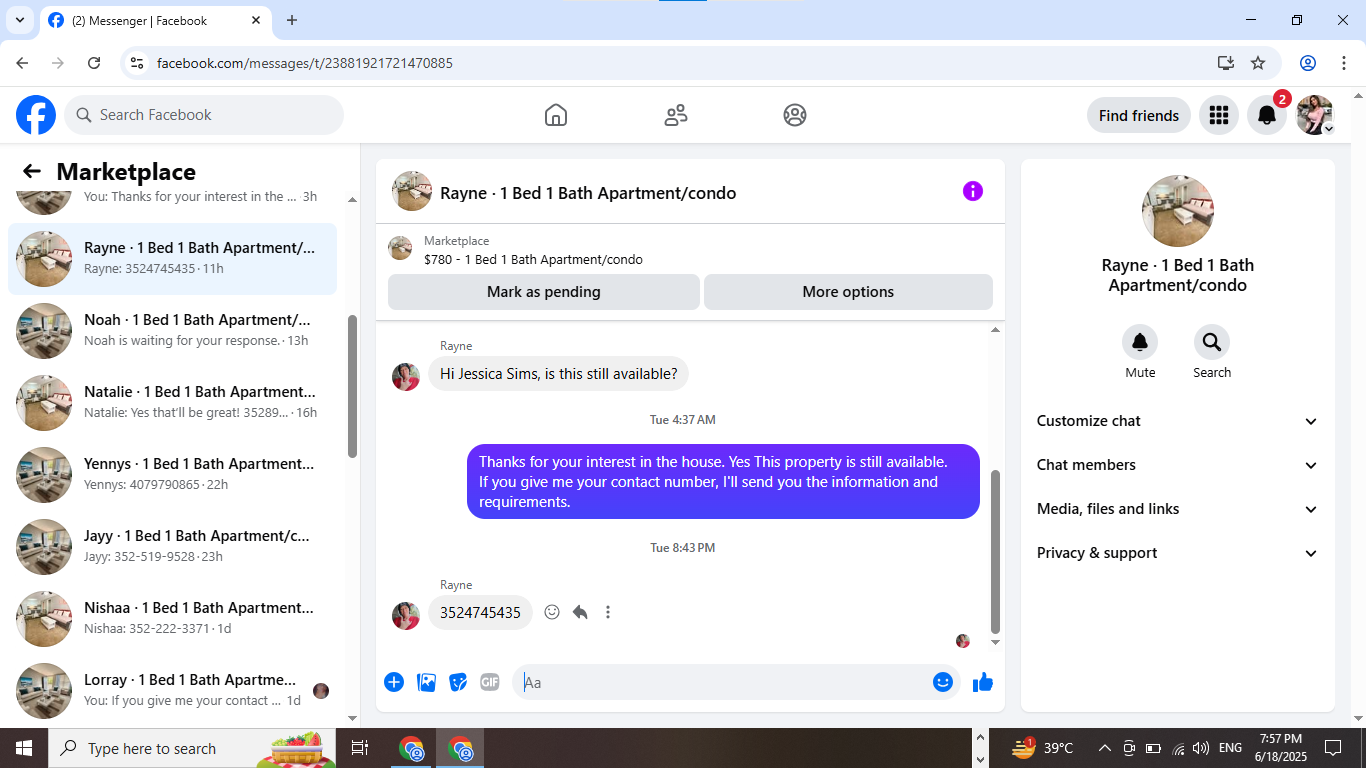This screenshot has height=768, width=1366.
Task: Expand Media, files and links section
Action: (x=1177, y=509)
